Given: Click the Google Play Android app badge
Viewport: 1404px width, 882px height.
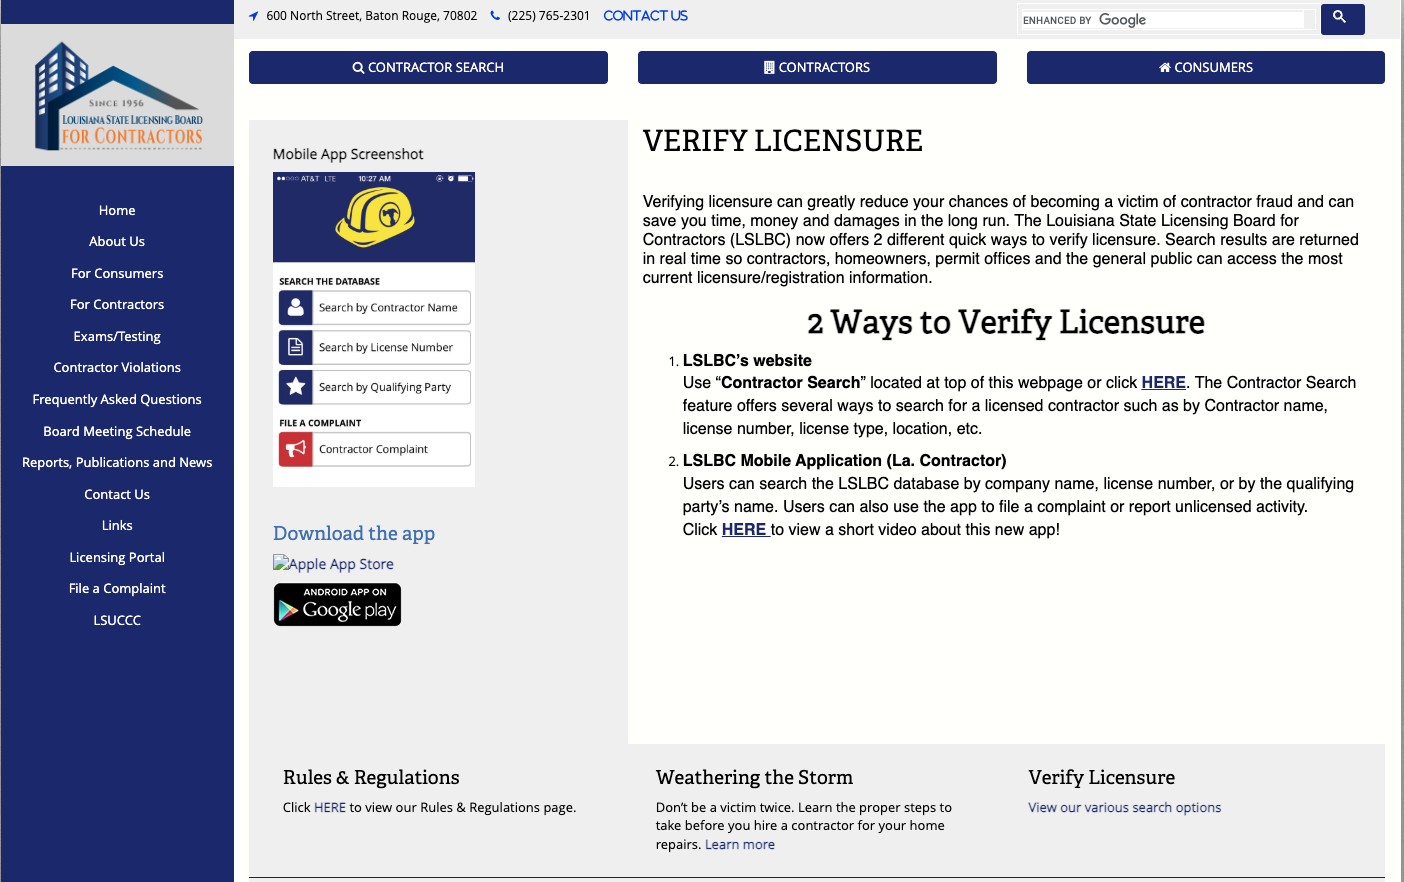Looking at the screenshot, I should pos(337,605).
